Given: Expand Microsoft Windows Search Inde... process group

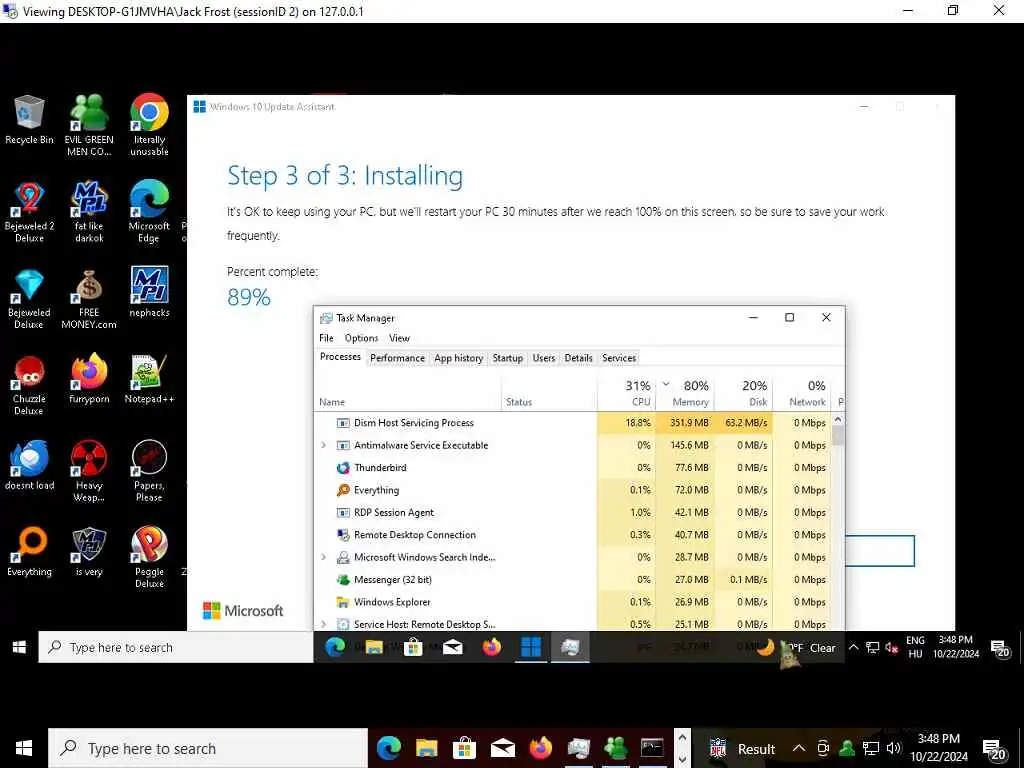Looking at the screenshot, I should point(323,557).
